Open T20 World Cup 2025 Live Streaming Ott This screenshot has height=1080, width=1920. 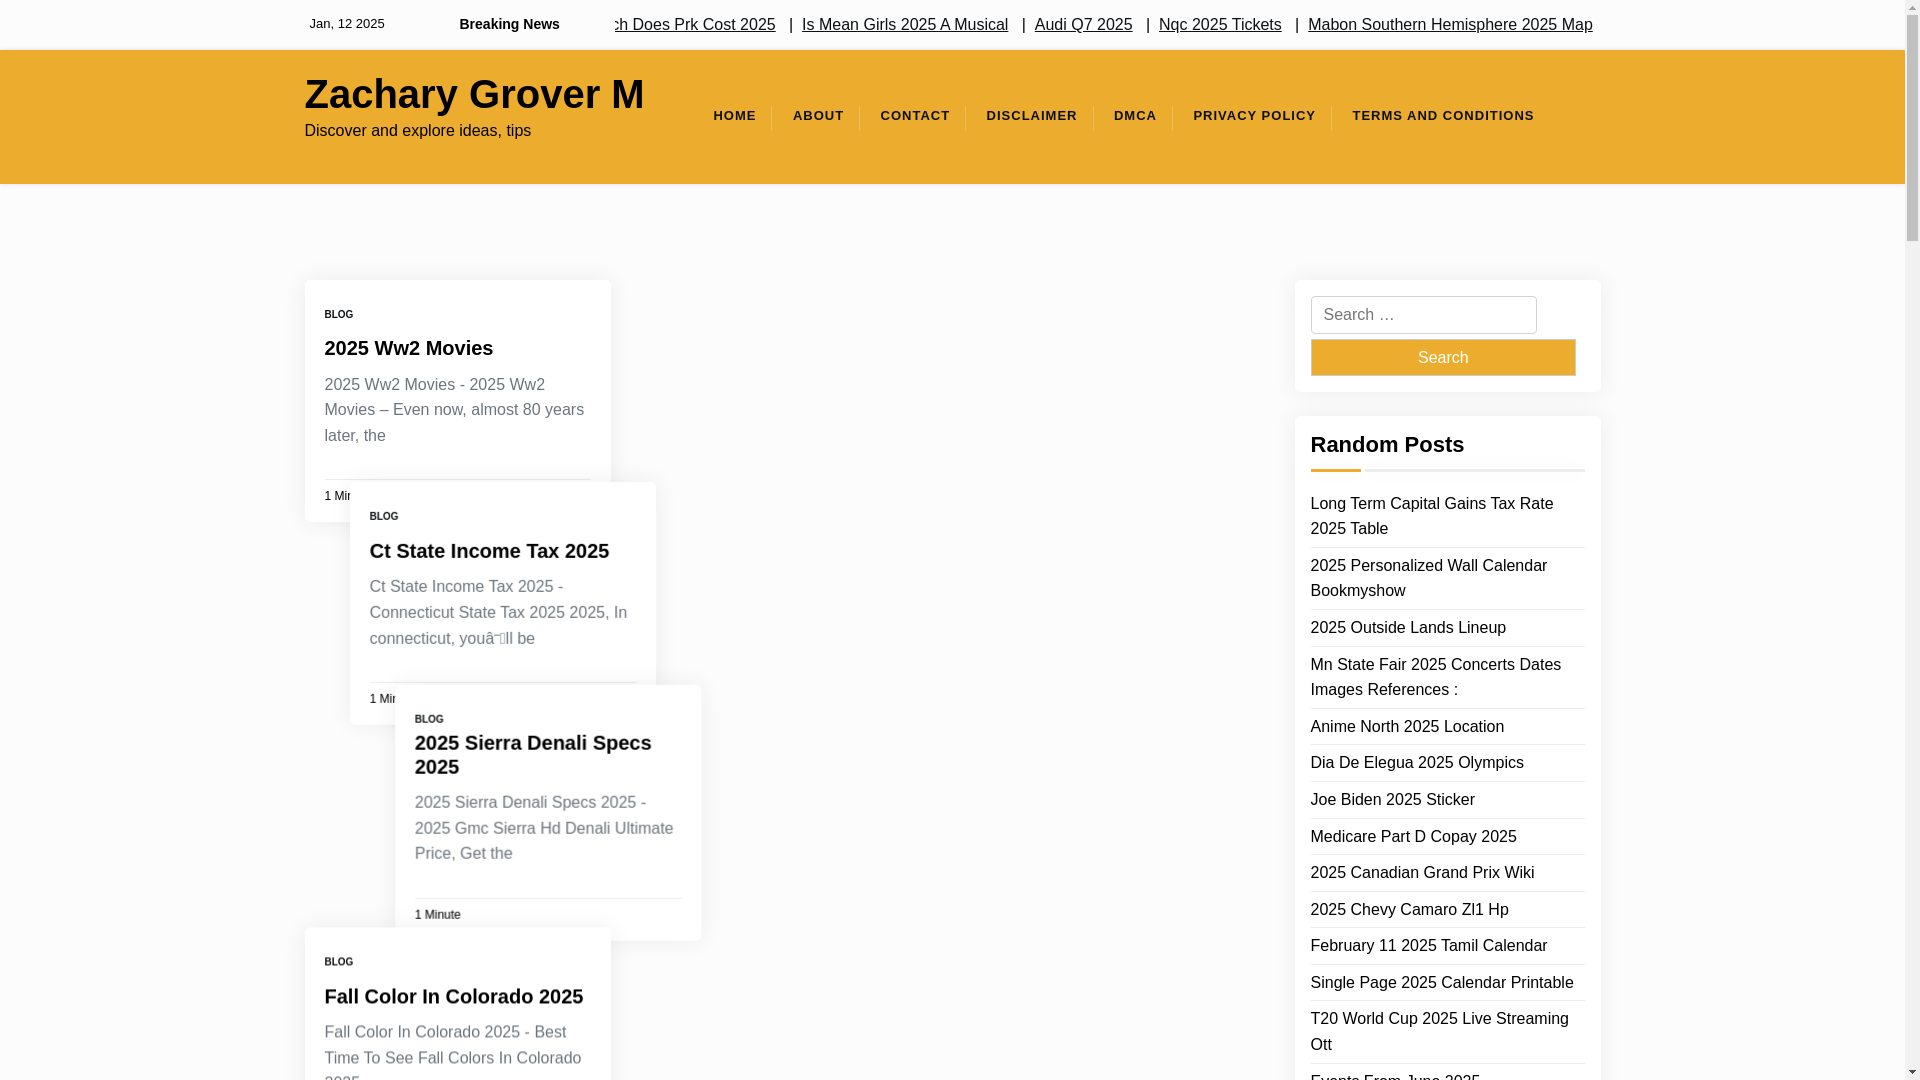1439,1031
